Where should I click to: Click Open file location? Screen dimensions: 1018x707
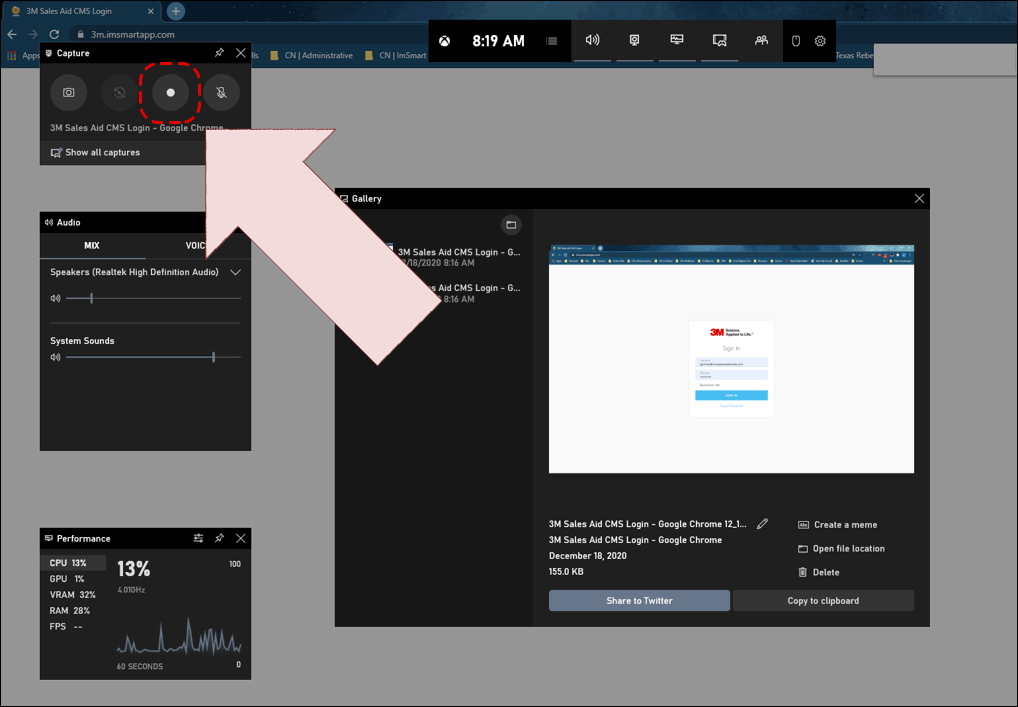[x=841, y=549]
